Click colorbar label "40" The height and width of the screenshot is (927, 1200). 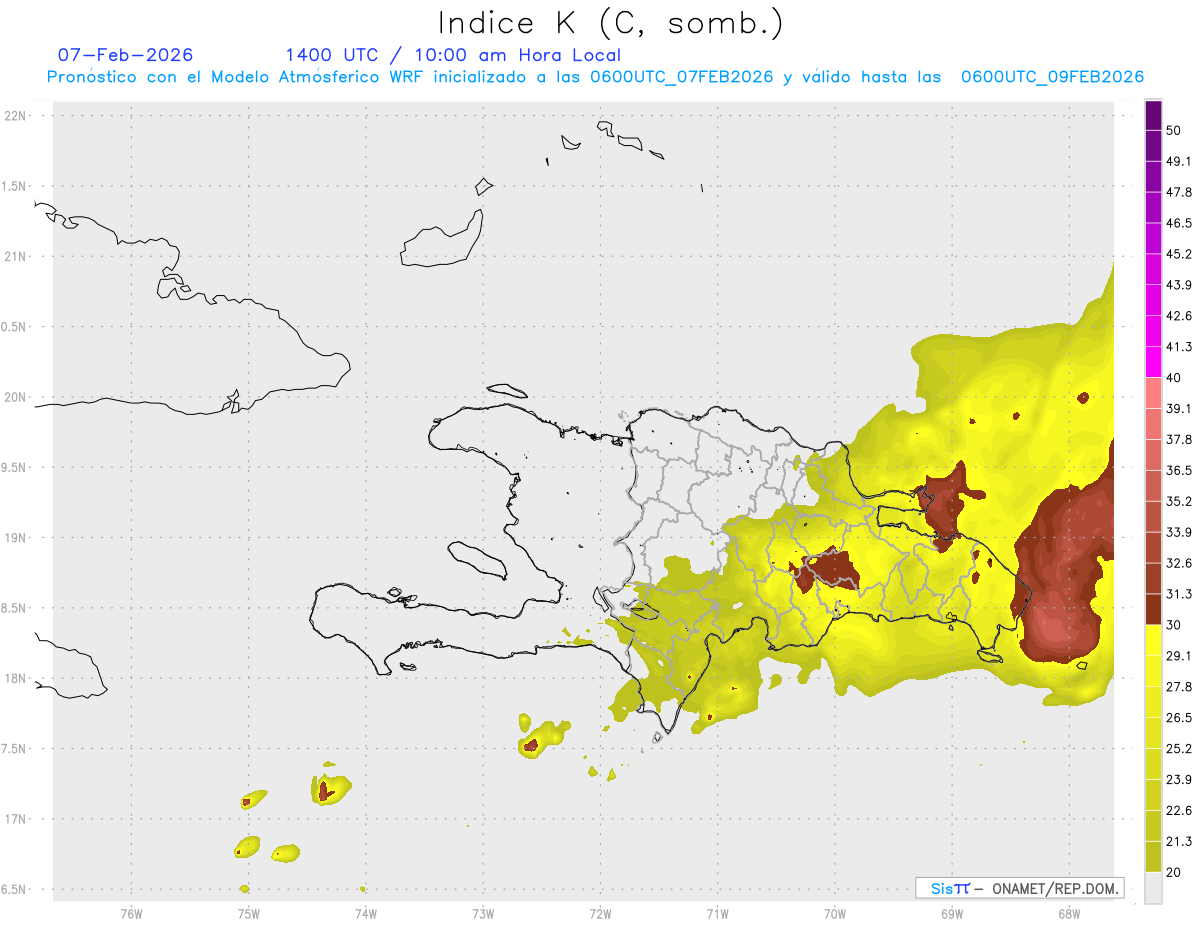(1174, 378)
